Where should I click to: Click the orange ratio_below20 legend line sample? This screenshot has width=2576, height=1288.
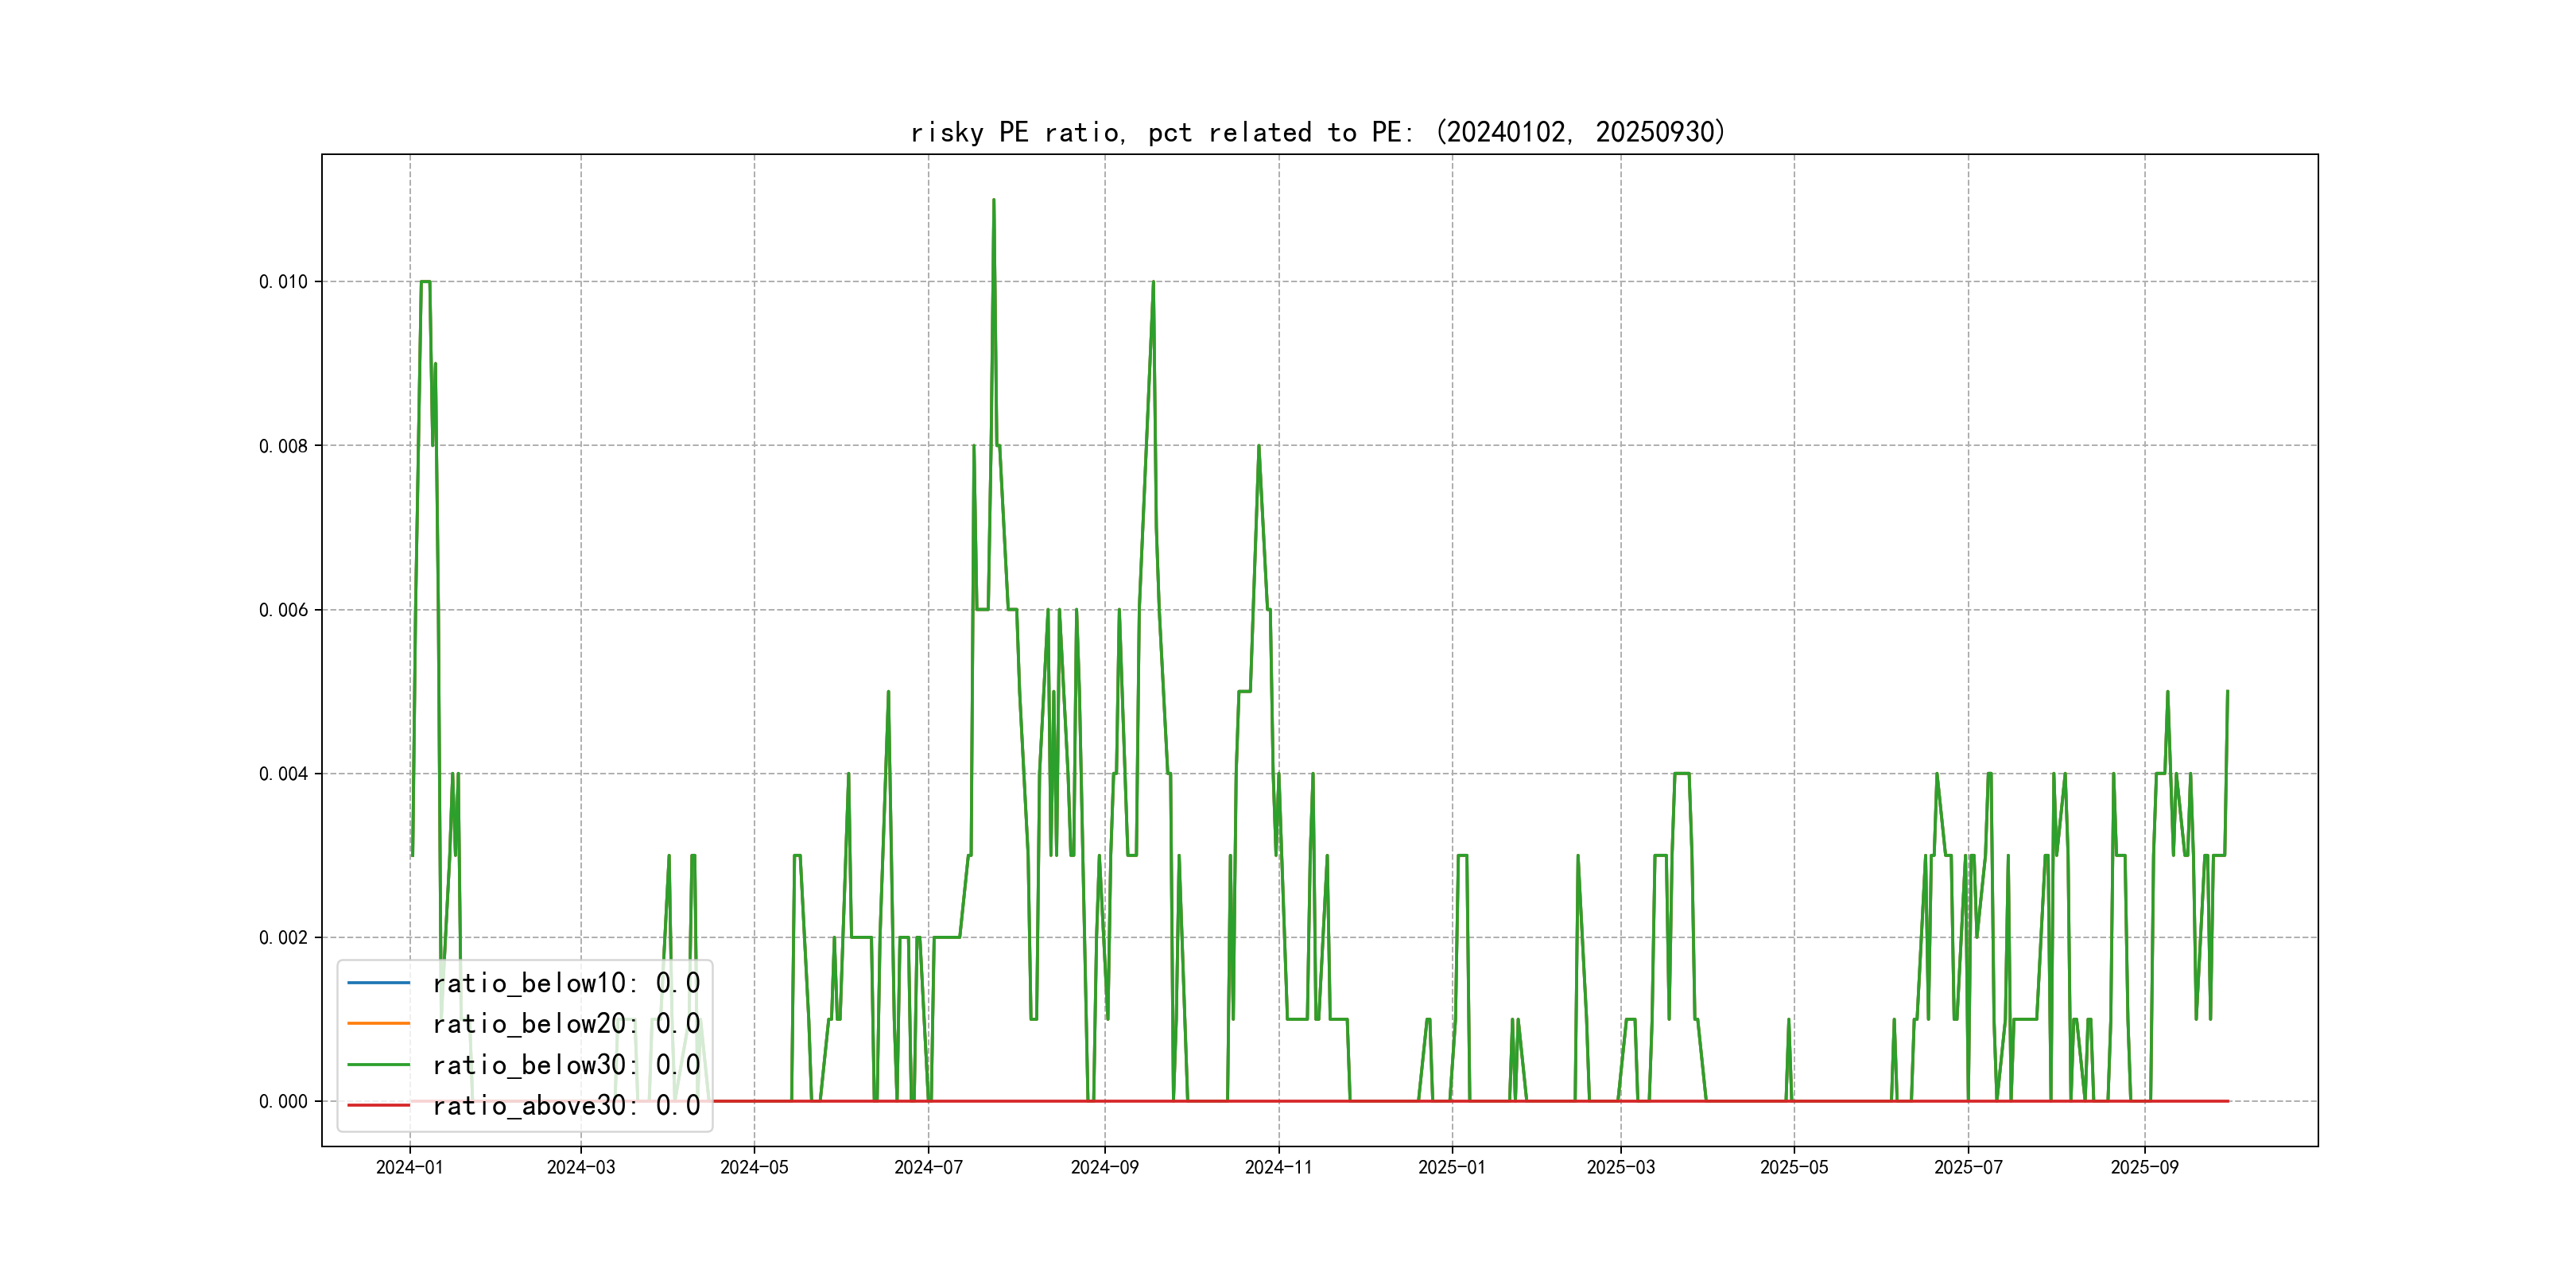(378, 1024)
